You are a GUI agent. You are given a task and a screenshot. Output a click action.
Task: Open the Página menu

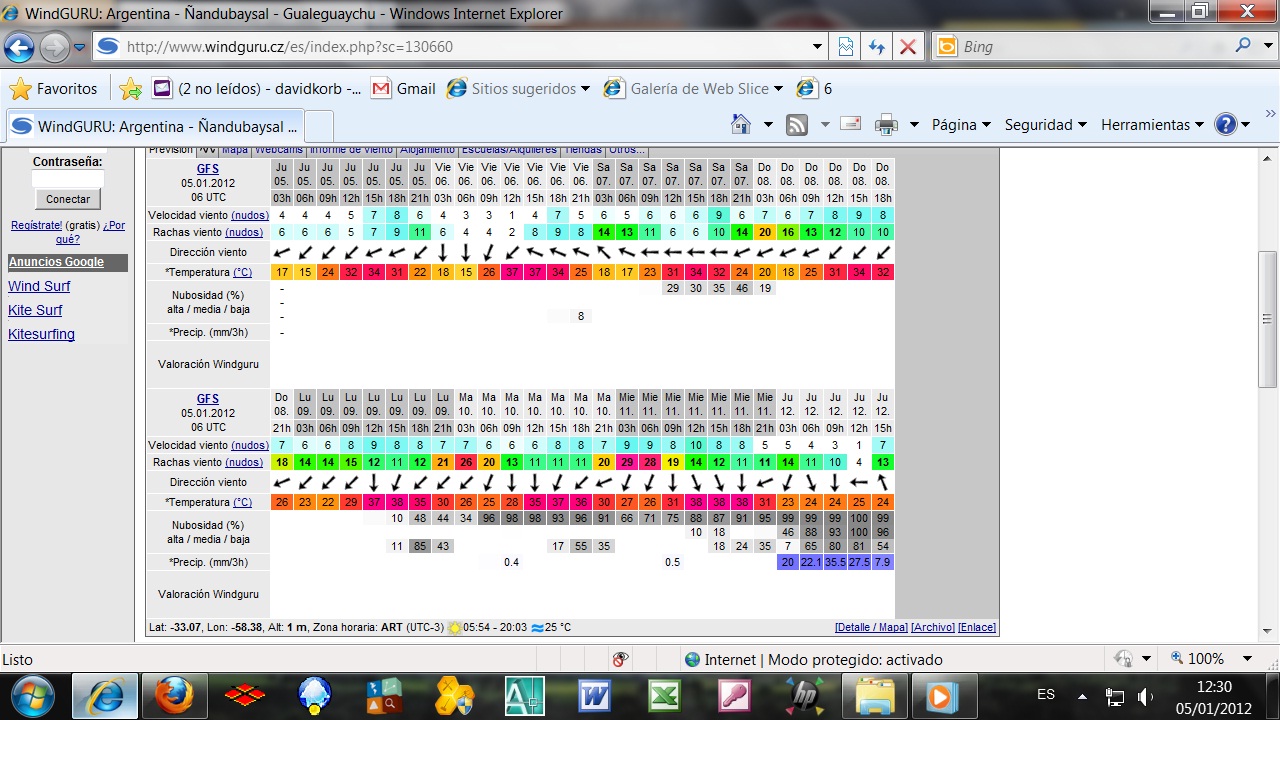960,125
